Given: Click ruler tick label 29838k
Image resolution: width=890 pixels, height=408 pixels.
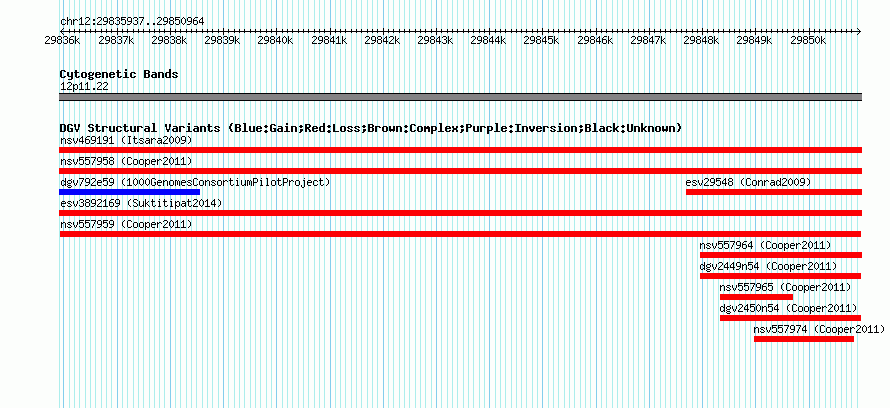Looking at the screenshot, I should click(169, 40).
